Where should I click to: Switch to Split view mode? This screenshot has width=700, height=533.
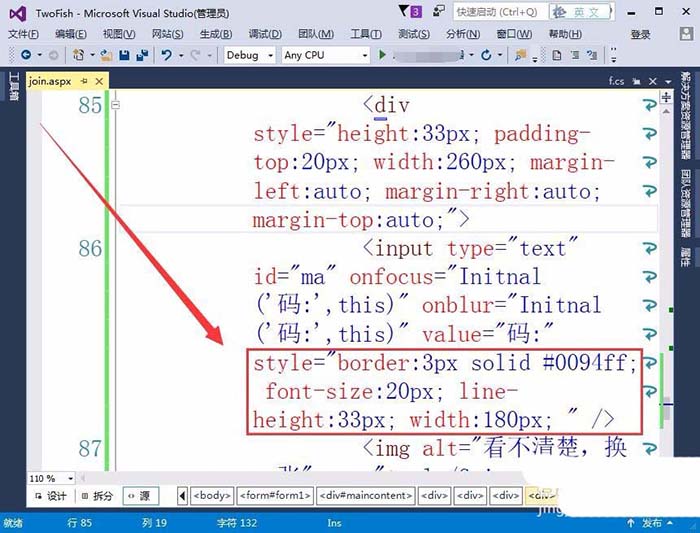click(98, 496)
